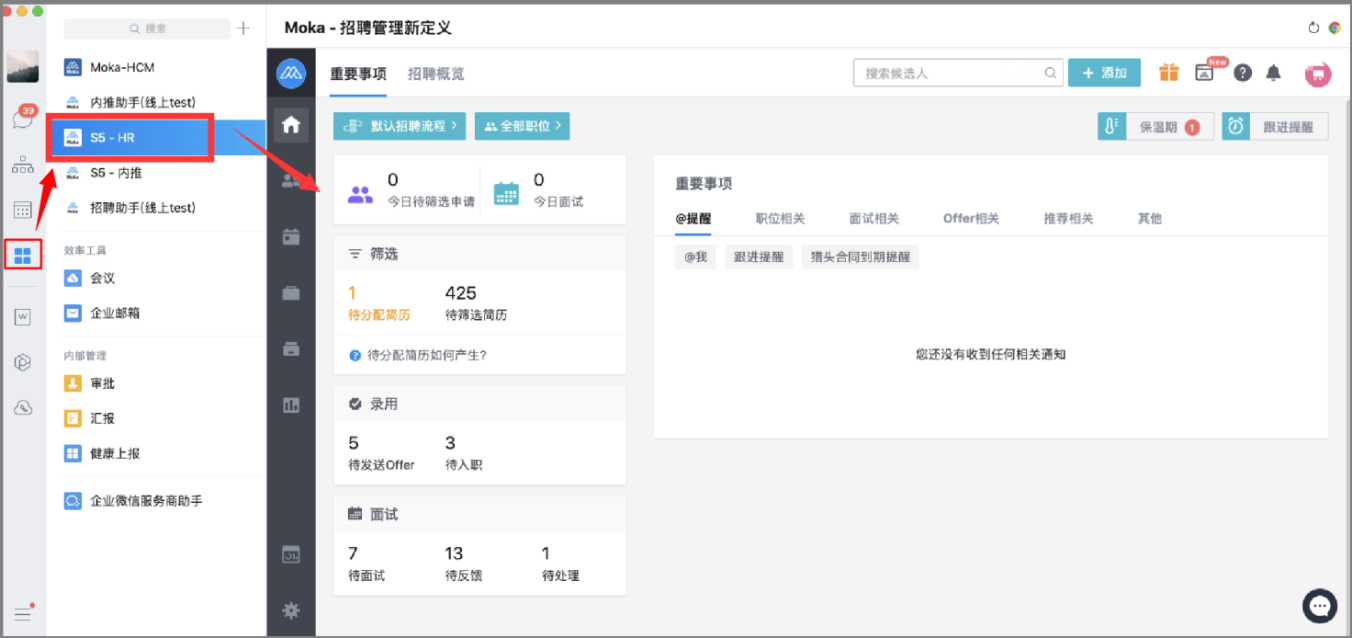The width and height of the screenshot is (1352, 638).
Task: Open the notifications bell icon
Action: pyautogui.click(x=1274, y=72)
